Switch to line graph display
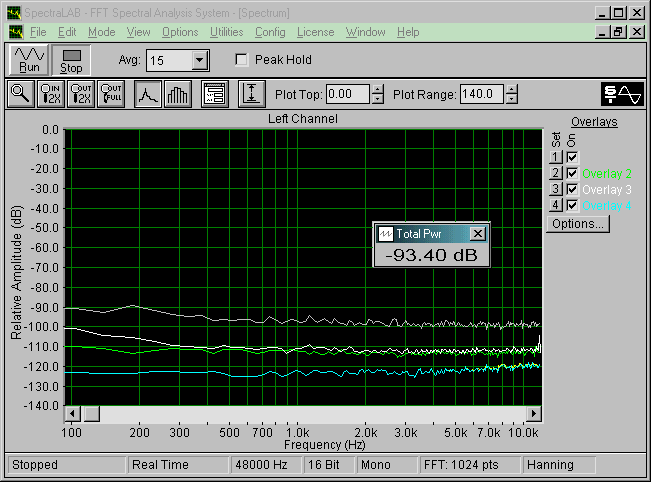Screen dimensions: 651x482 click(x=148, y=94)
